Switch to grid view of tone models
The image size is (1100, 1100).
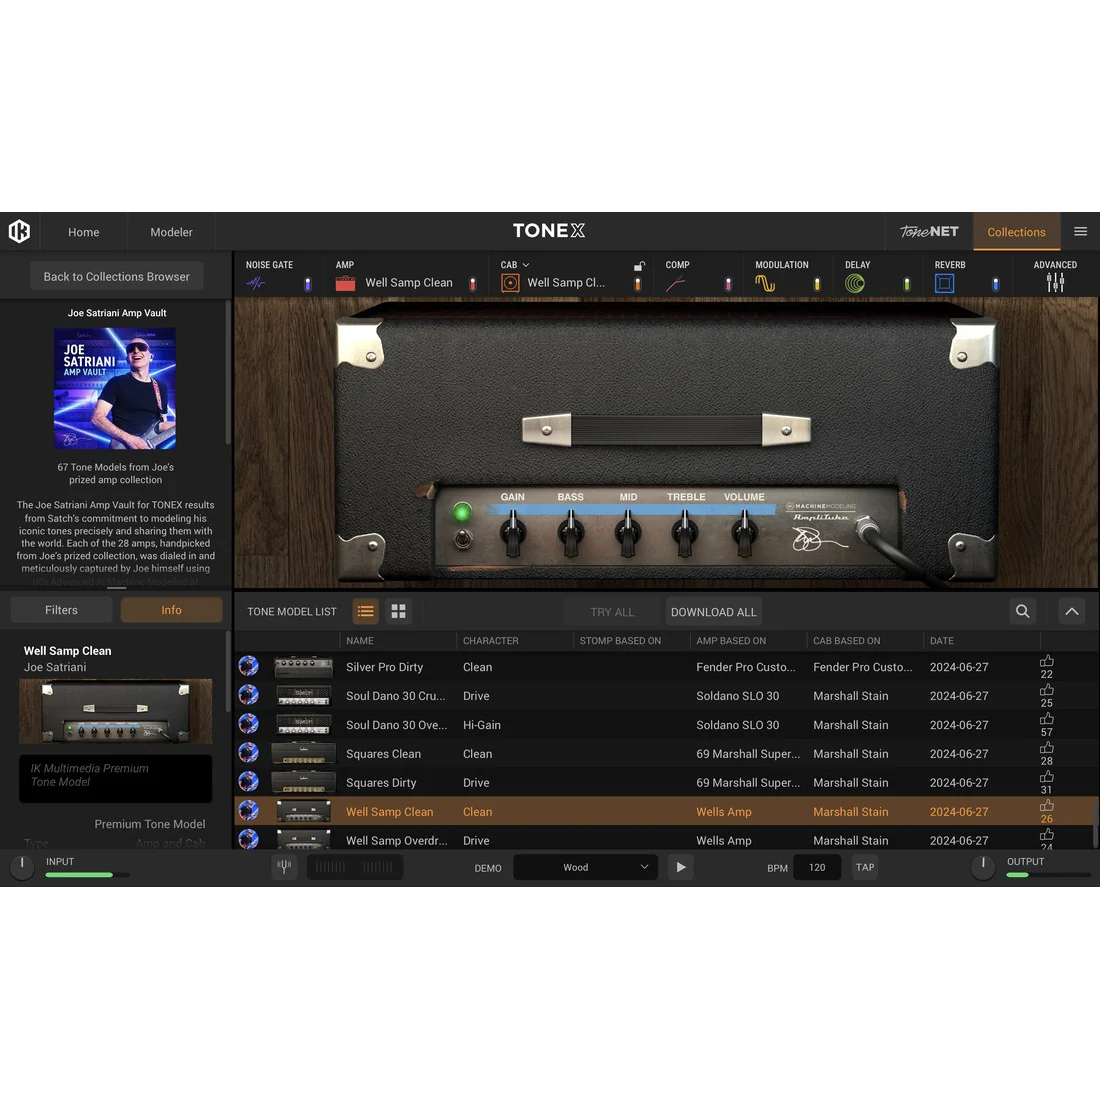point(398,612)
